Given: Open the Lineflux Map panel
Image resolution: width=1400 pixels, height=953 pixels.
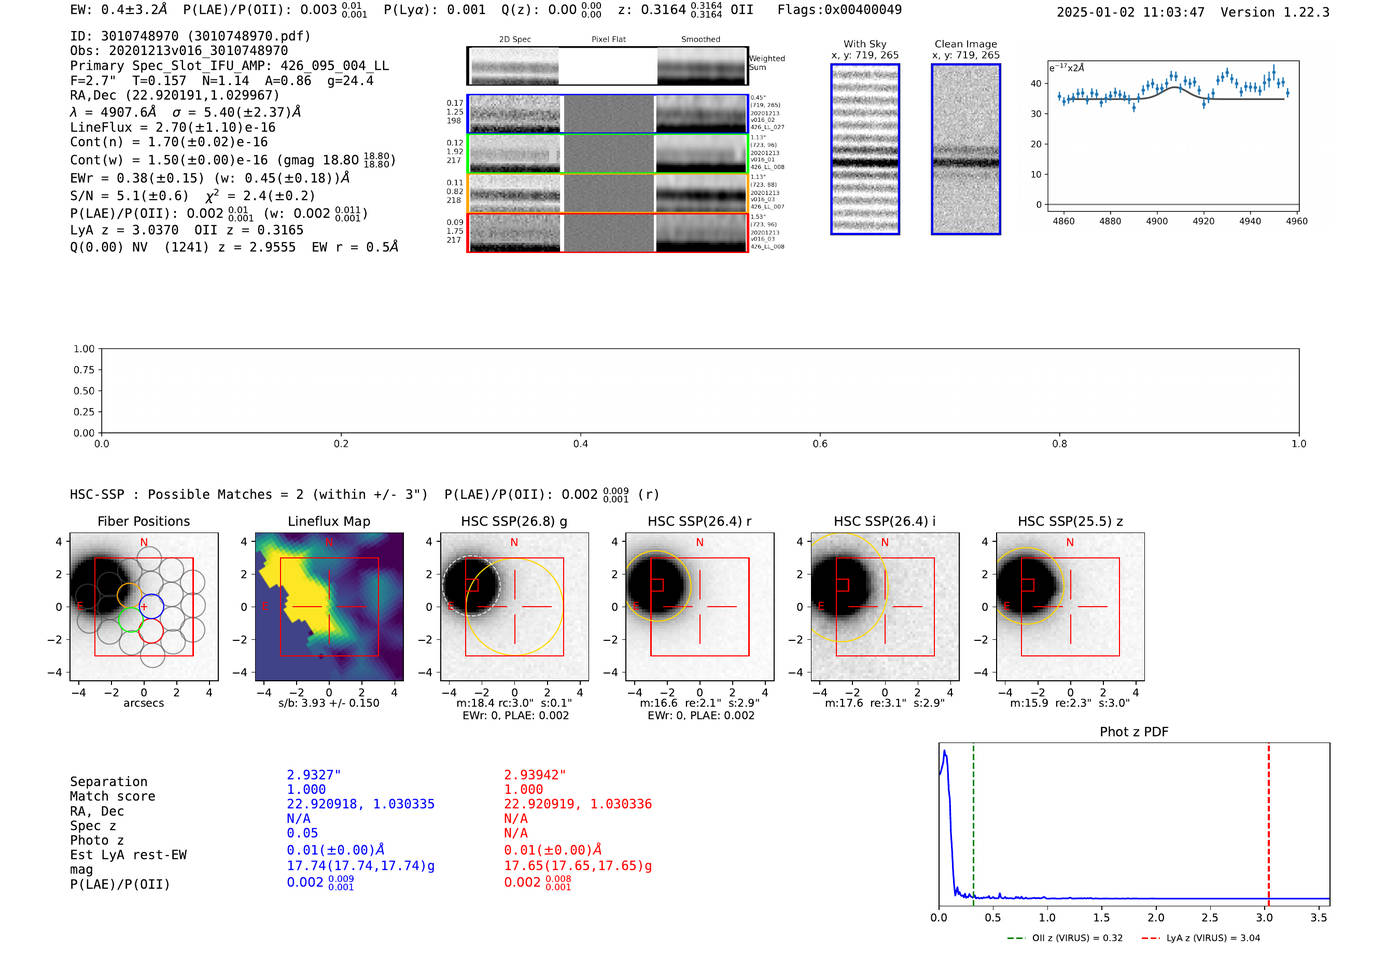Looking at the screenshot, I should [x=329, y=607].
